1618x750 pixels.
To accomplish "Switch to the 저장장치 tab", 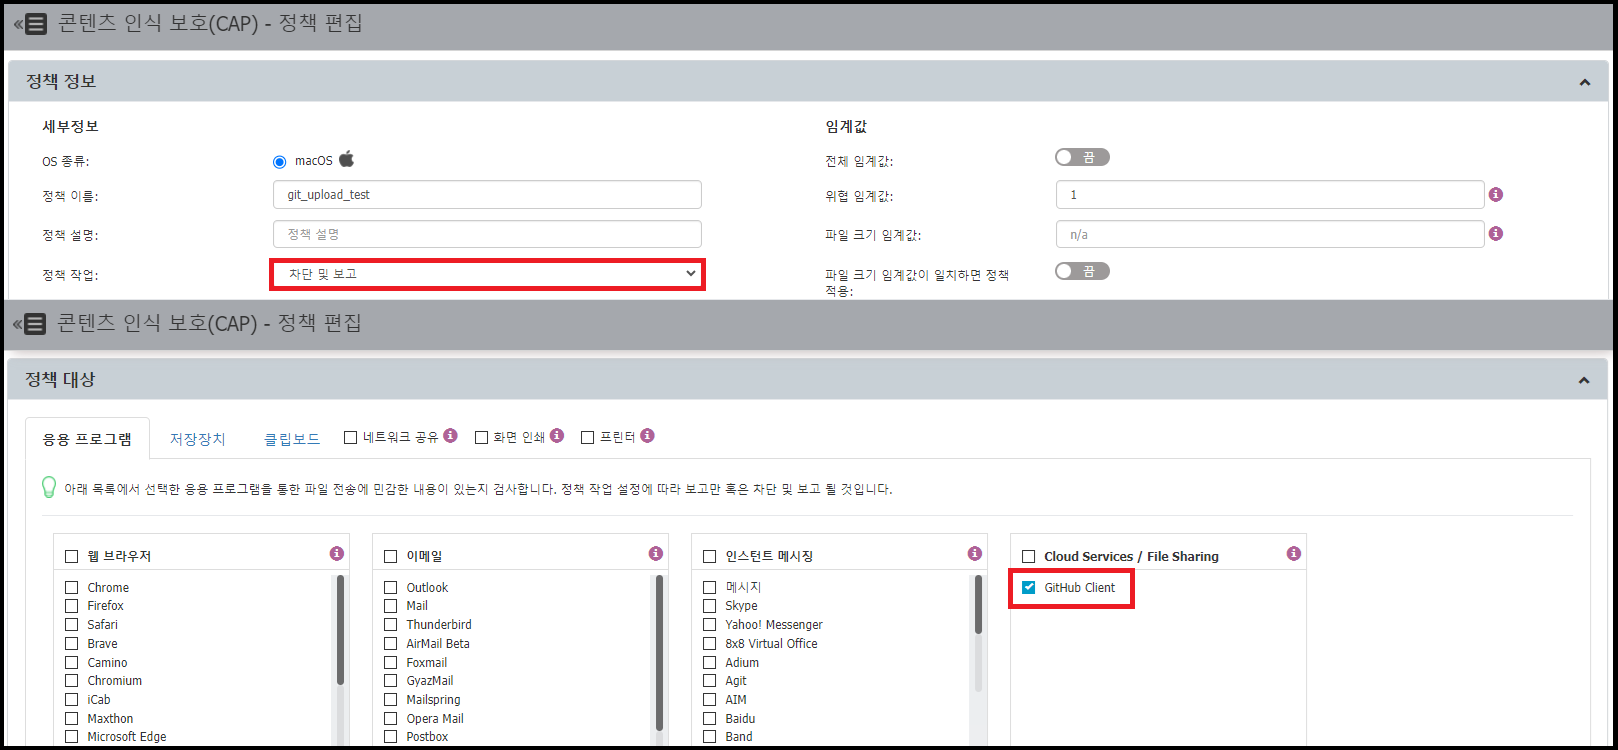I will point(197,440).
